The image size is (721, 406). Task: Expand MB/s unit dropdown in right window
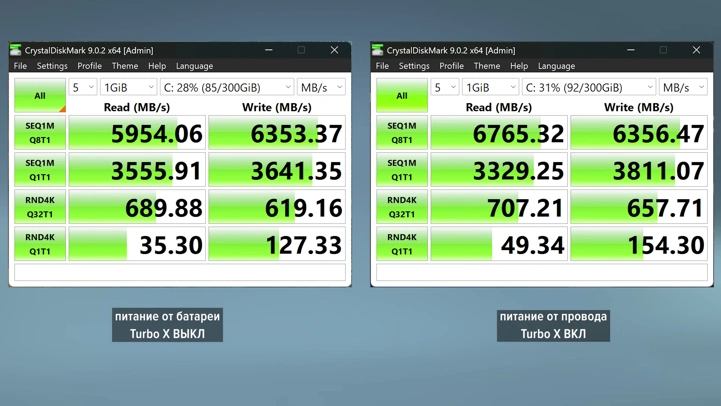coord(683,87)
